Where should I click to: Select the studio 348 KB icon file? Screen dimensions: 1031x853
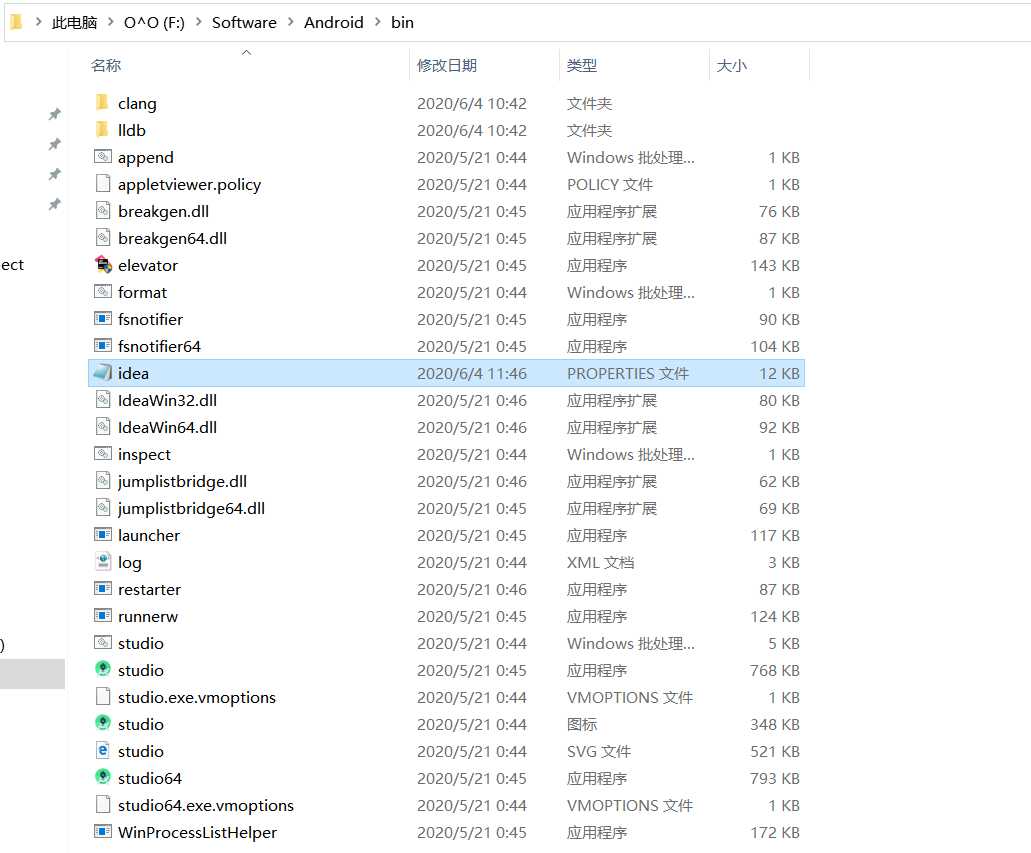[103, 723]
